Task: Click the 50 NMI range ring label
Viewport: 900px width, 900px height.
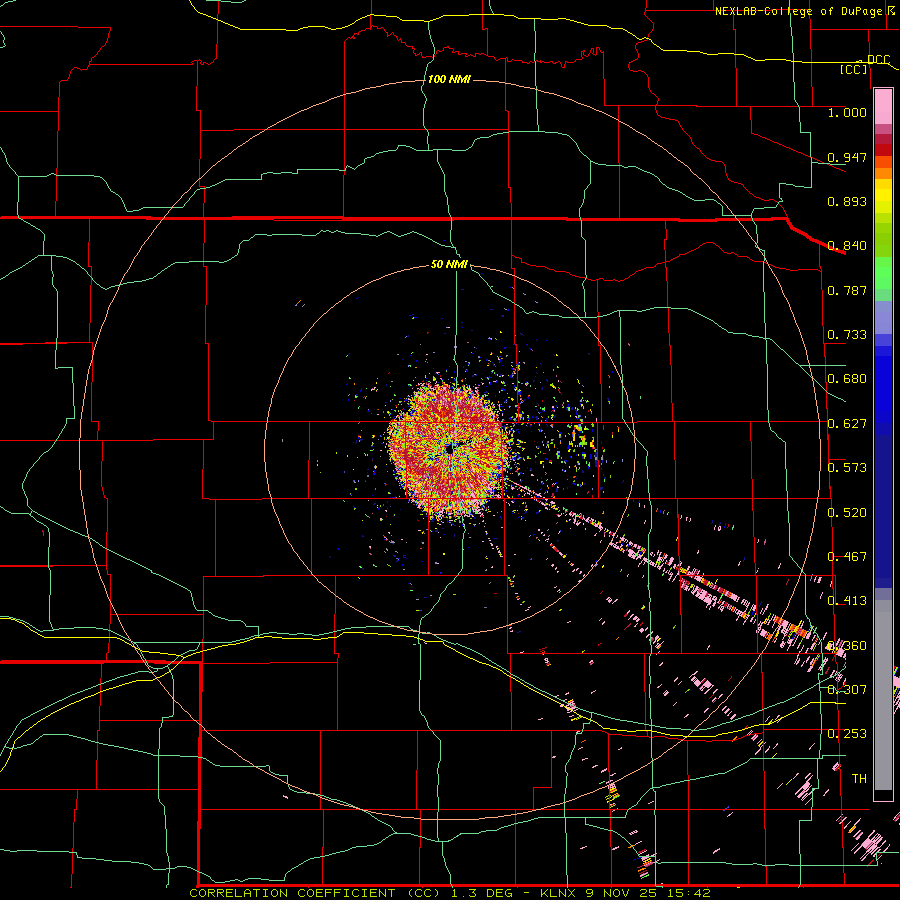Action: click(449, 264)
